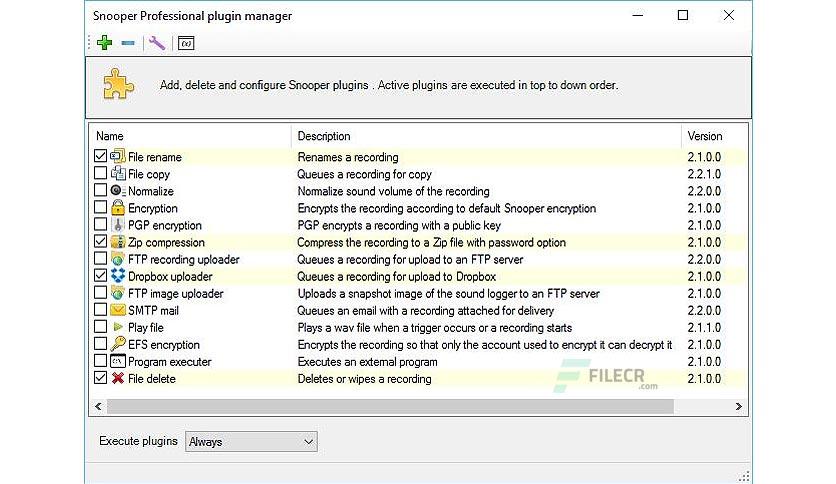Uncheck the File rename plugin checkbox
This screenshot has width=836, height=484.
[x=100, y=156]
